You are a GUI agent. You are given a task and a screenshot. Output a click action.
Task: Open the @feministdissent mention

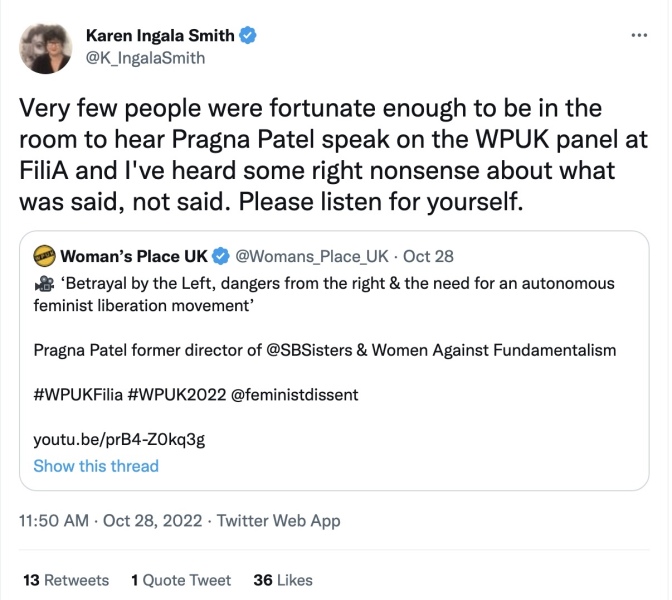(x=297, y=394)
